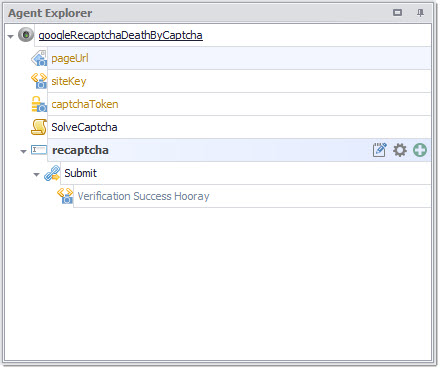Open the gear settings for recaptcha

(x=400, y=150)
